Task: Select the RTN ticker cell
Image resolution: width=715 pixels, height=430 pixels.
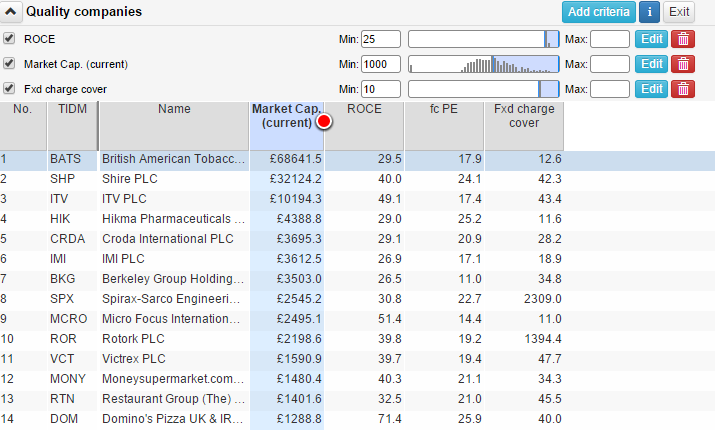Action: point(62,399)
